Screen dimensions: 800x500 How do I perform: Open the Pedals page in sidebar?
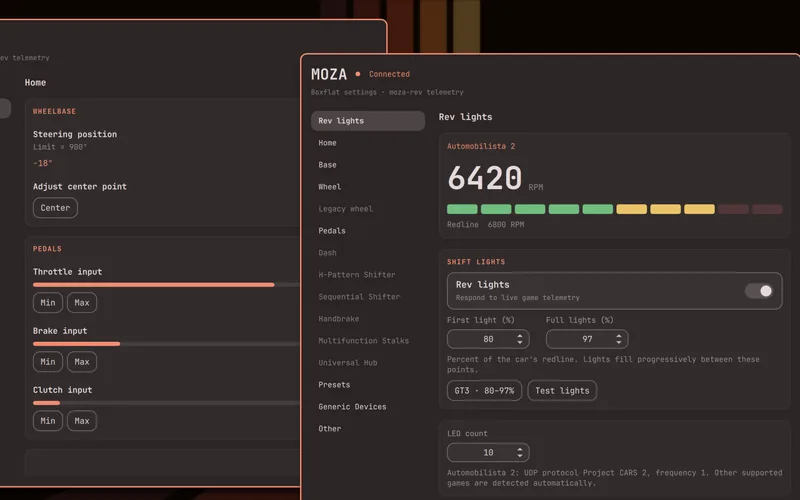[332, 231]
